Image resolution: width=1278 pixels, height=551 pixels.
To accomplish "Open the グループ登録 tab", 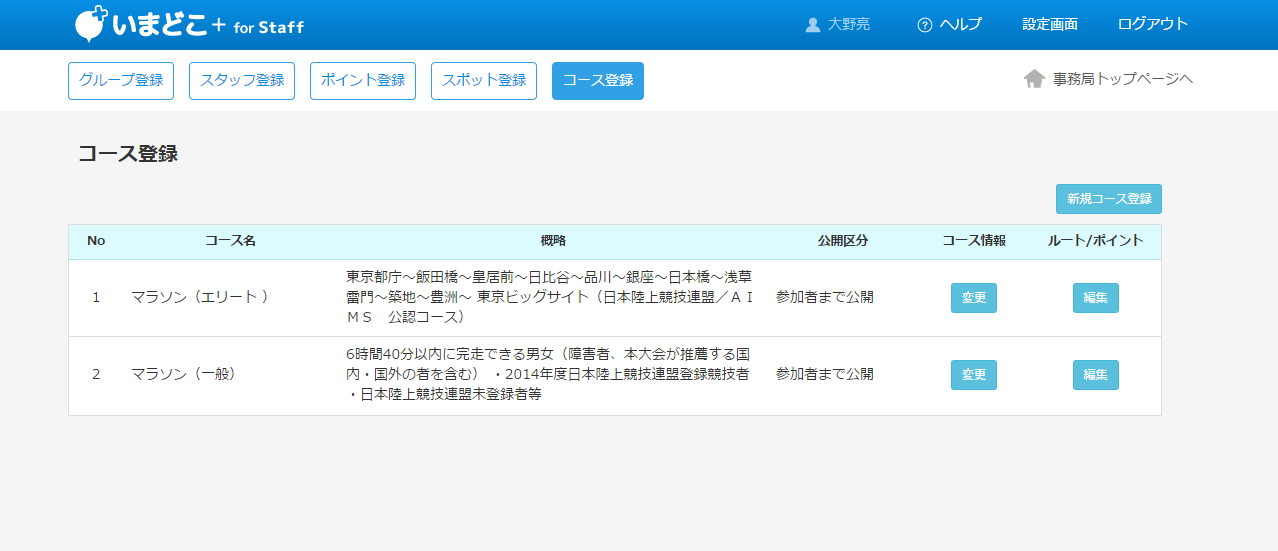I will click(121, 81).
